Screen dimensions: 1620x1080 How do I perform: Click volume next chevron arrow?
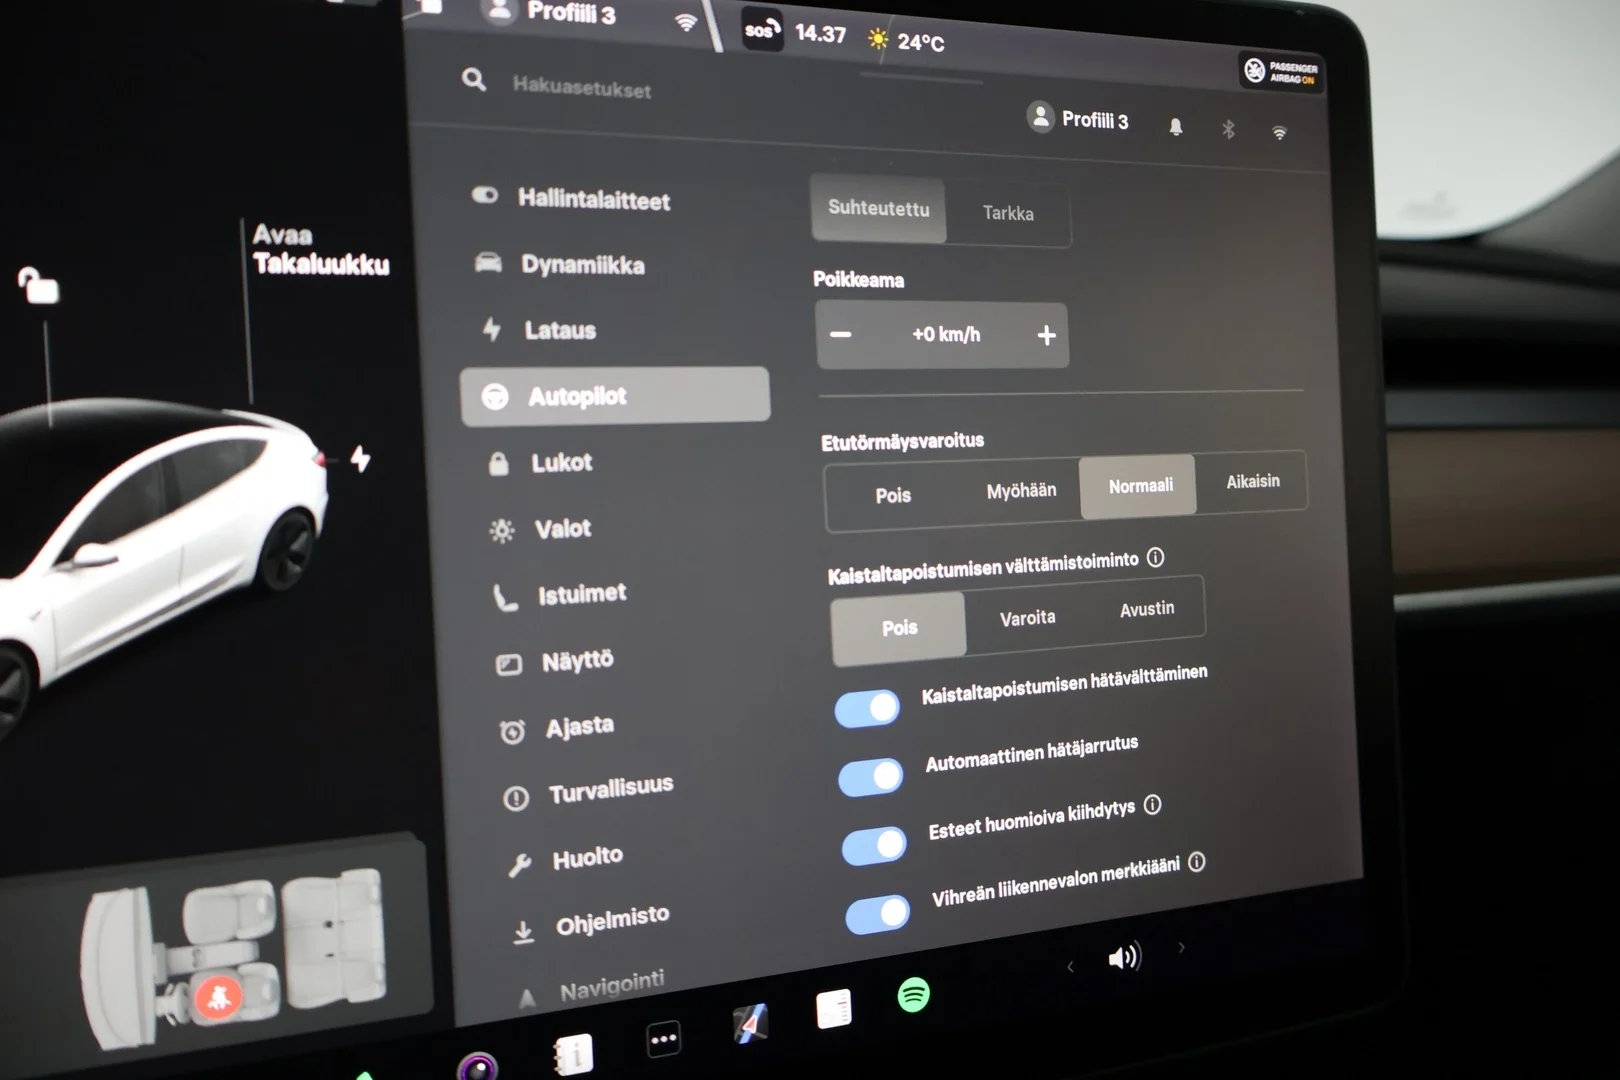pos(1181,947)
